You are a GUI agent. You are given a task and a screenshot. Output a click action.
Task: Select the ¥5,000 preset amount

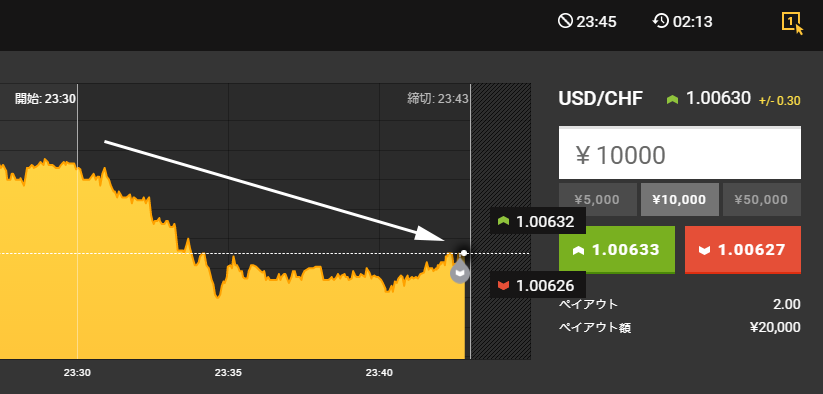click(x=597, y=199)
